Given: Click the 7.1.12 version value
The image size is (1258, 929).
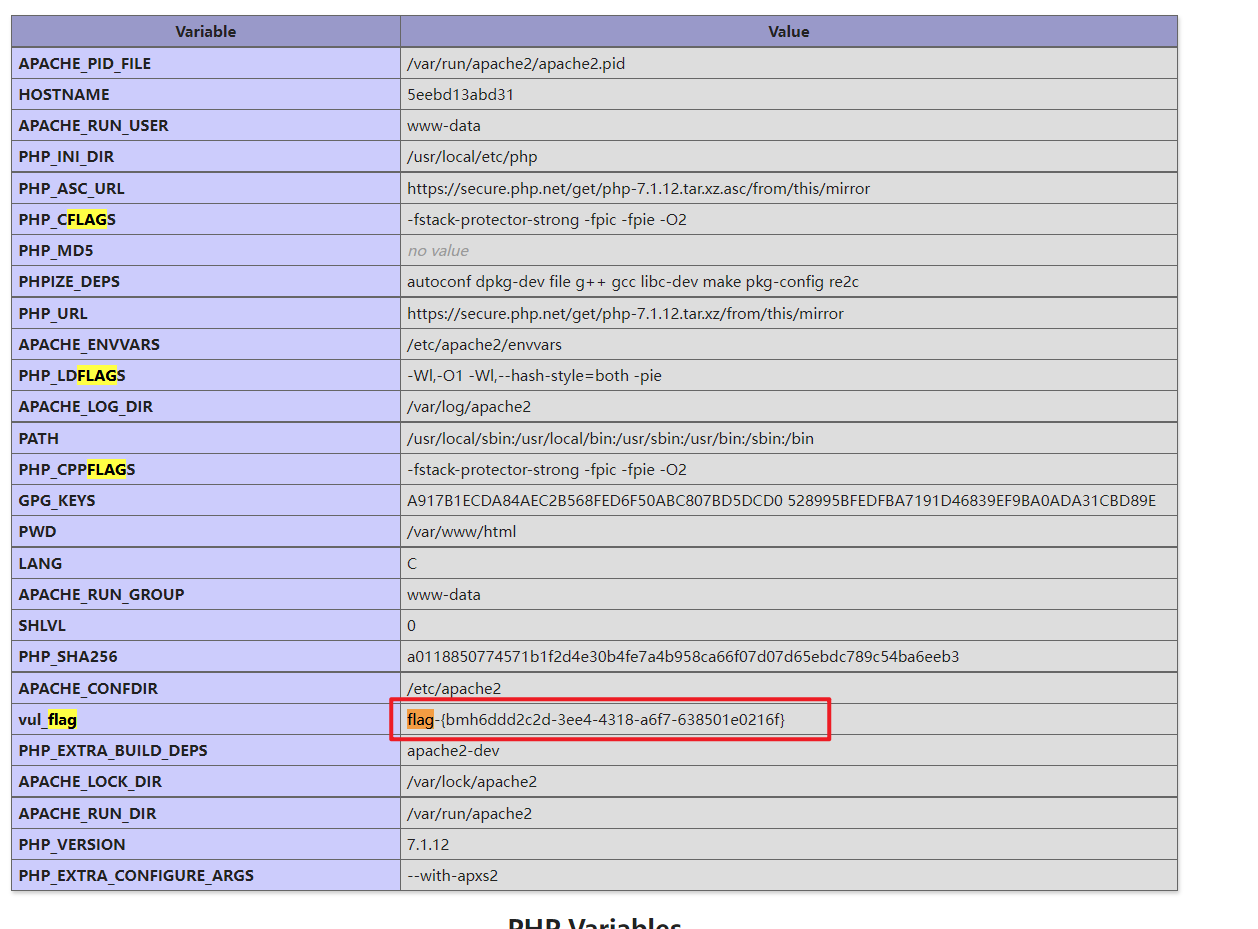Looking at the screenshot, I should 428,844.
